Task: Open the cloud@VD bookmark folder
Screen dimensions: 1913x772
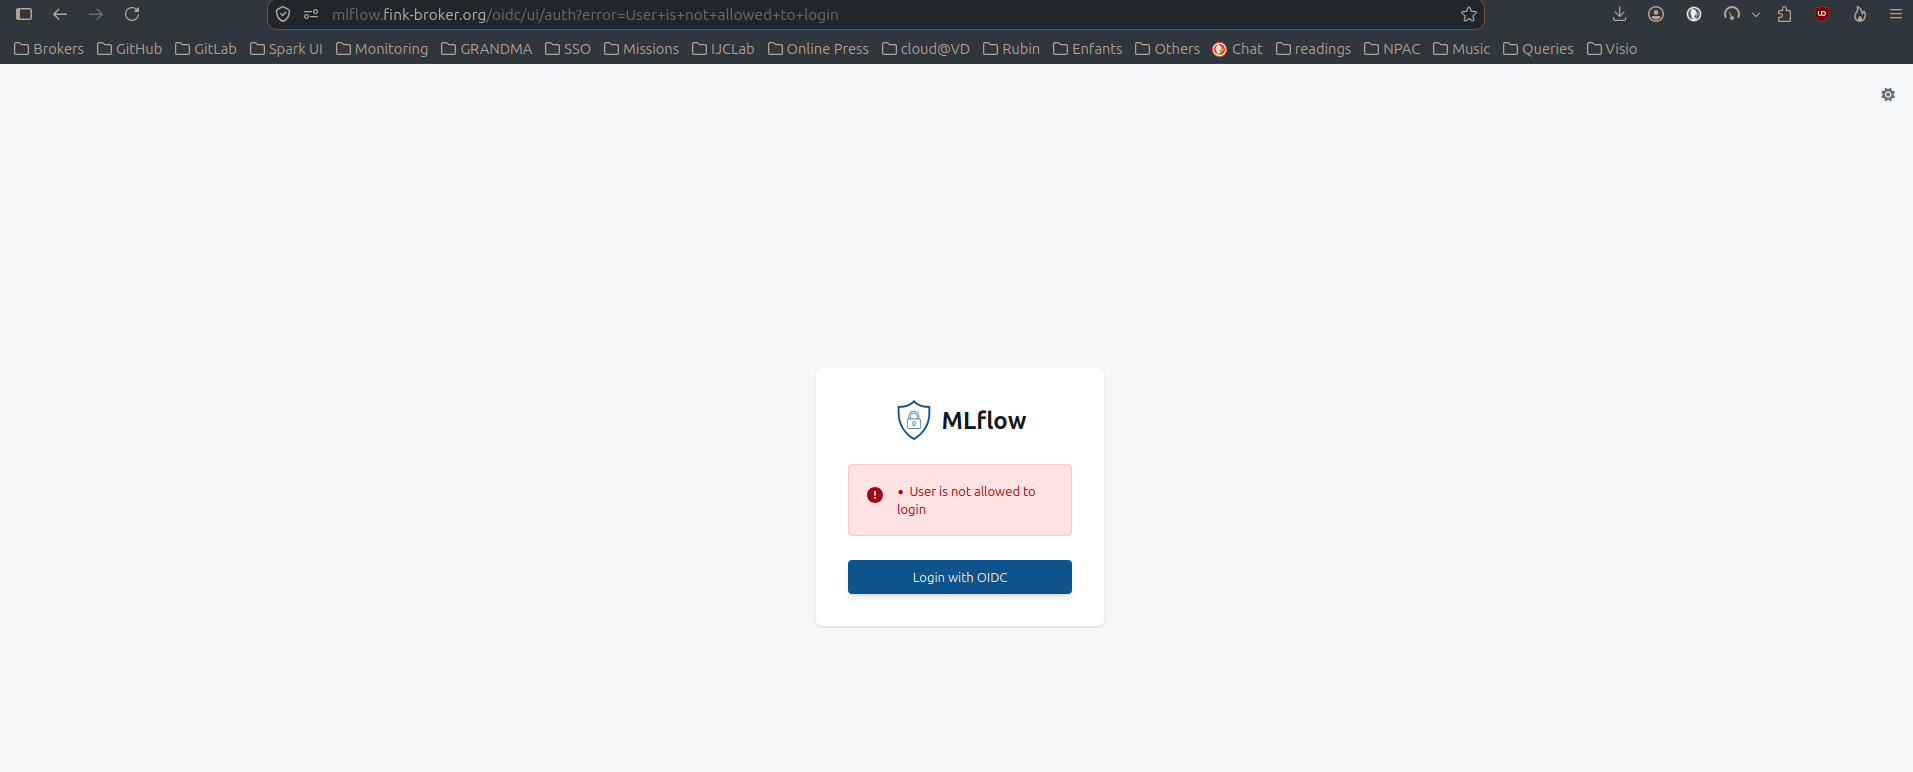Action: coord(926,49)
